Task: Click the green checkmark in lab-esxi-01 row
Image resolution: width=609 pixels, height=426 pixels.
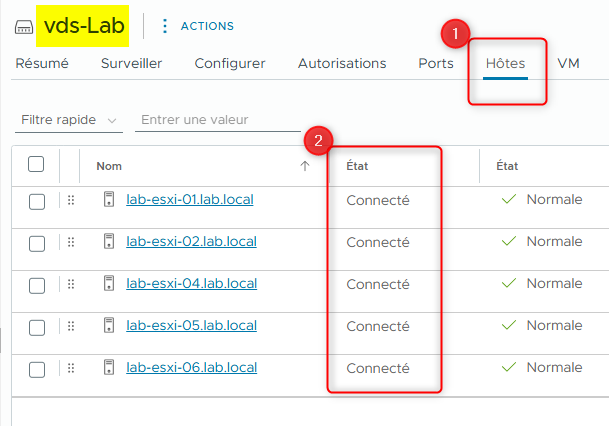Action: click(x=509, y=199)
